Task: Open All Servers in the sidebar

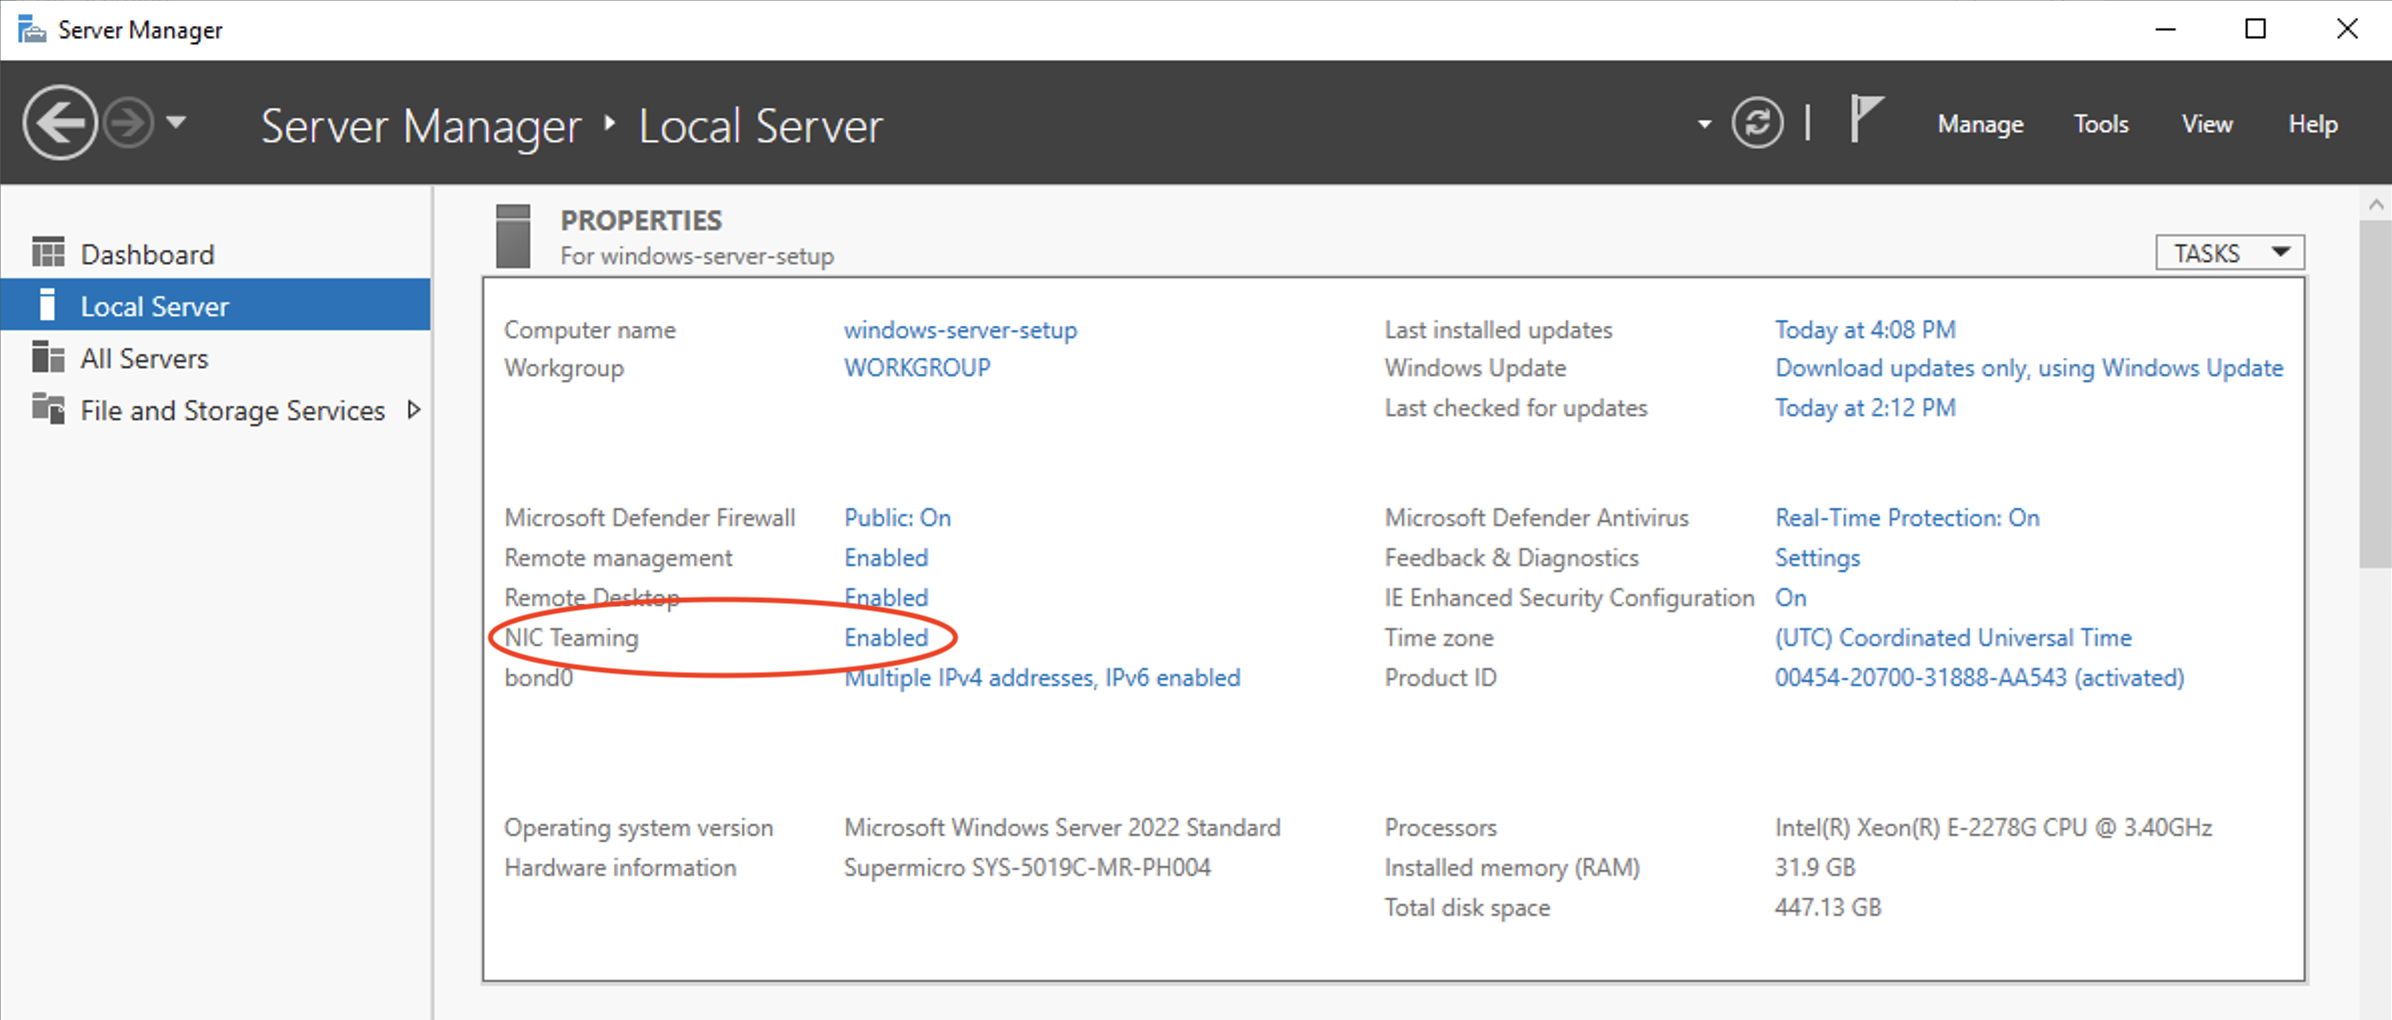Action: (216, 358)
